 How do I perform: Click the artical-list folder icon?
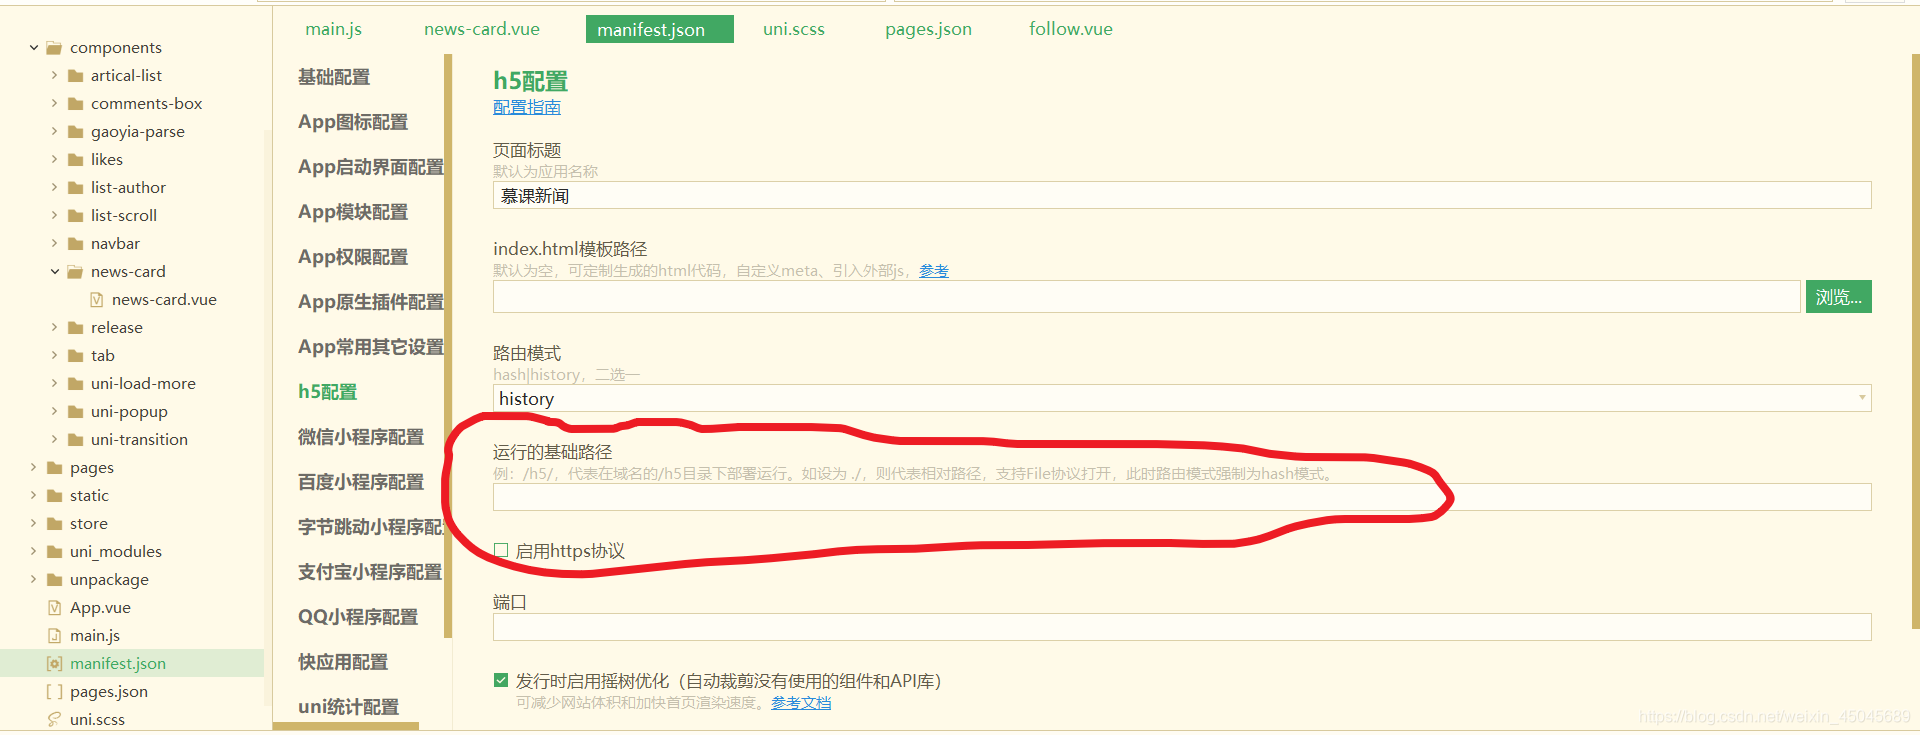75,76
